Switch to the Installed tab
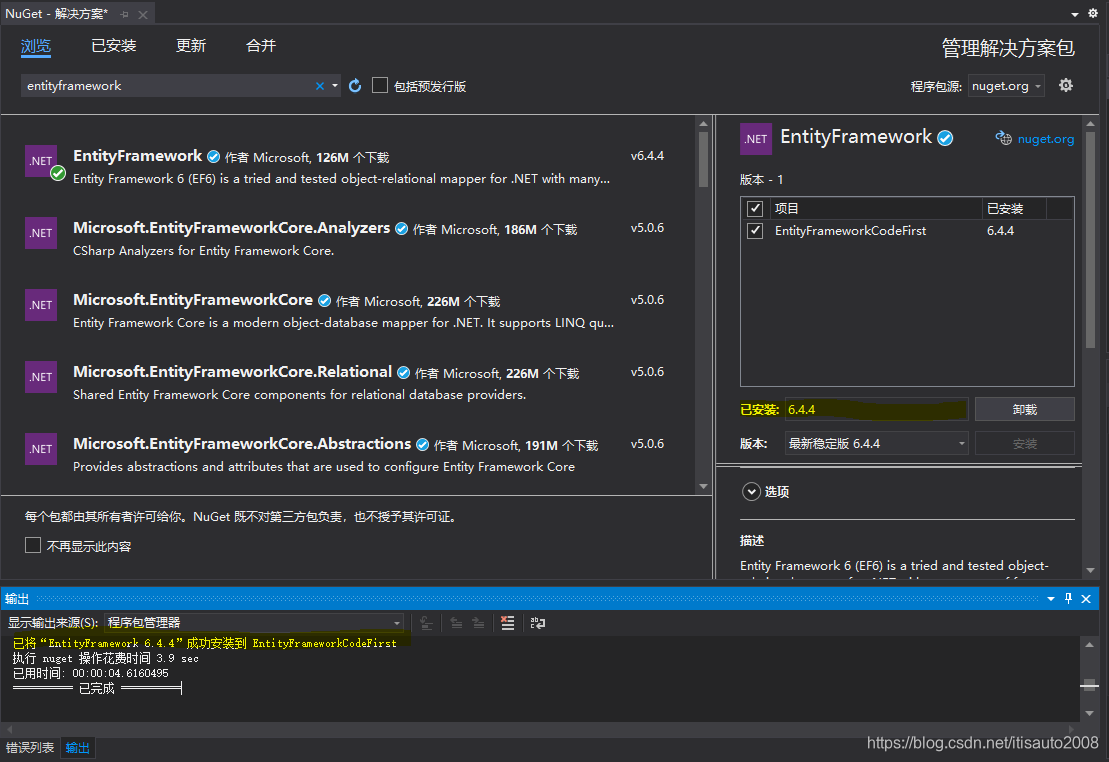Image resolution: width=1109 pixels, height=762 pixels. pos(114,46)
